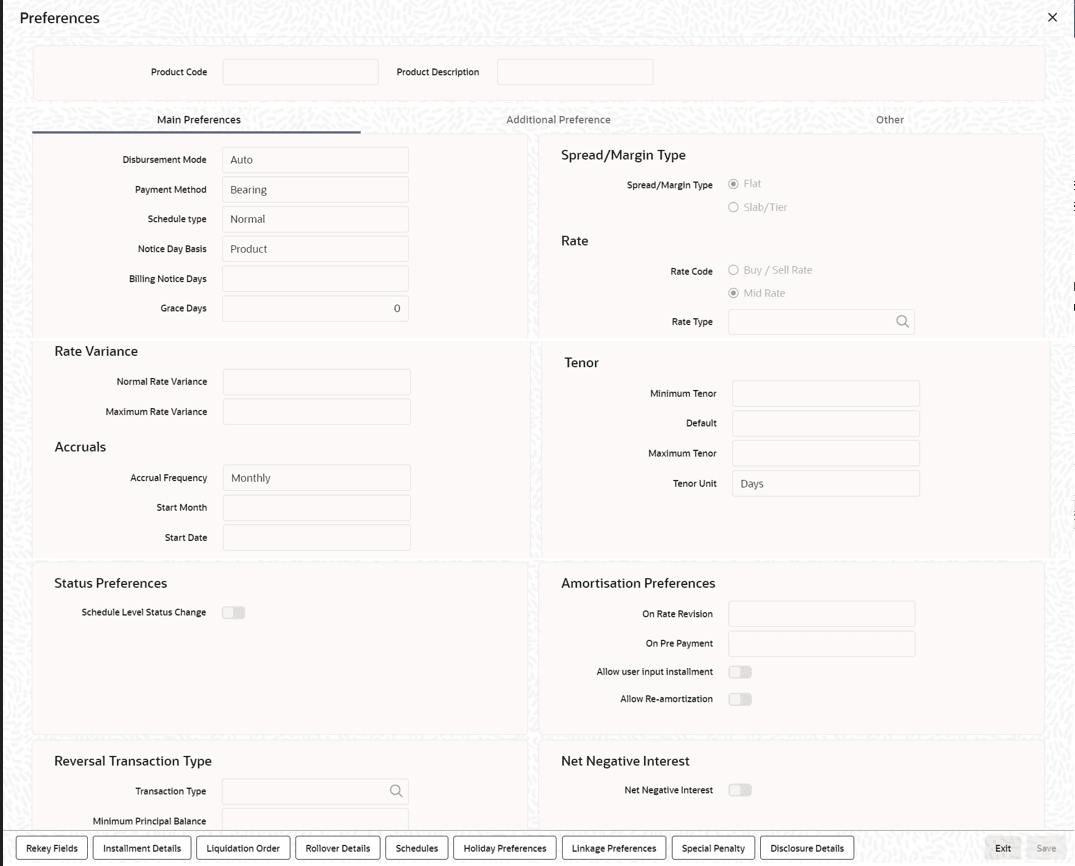Open Rollover Details

coord(338,848)
